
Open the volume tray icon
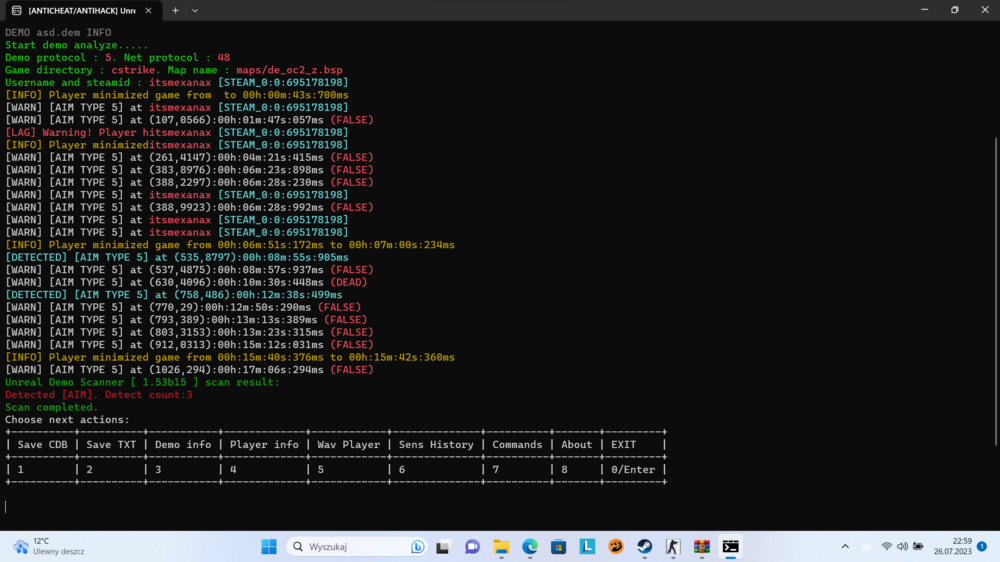coord(902,547)
